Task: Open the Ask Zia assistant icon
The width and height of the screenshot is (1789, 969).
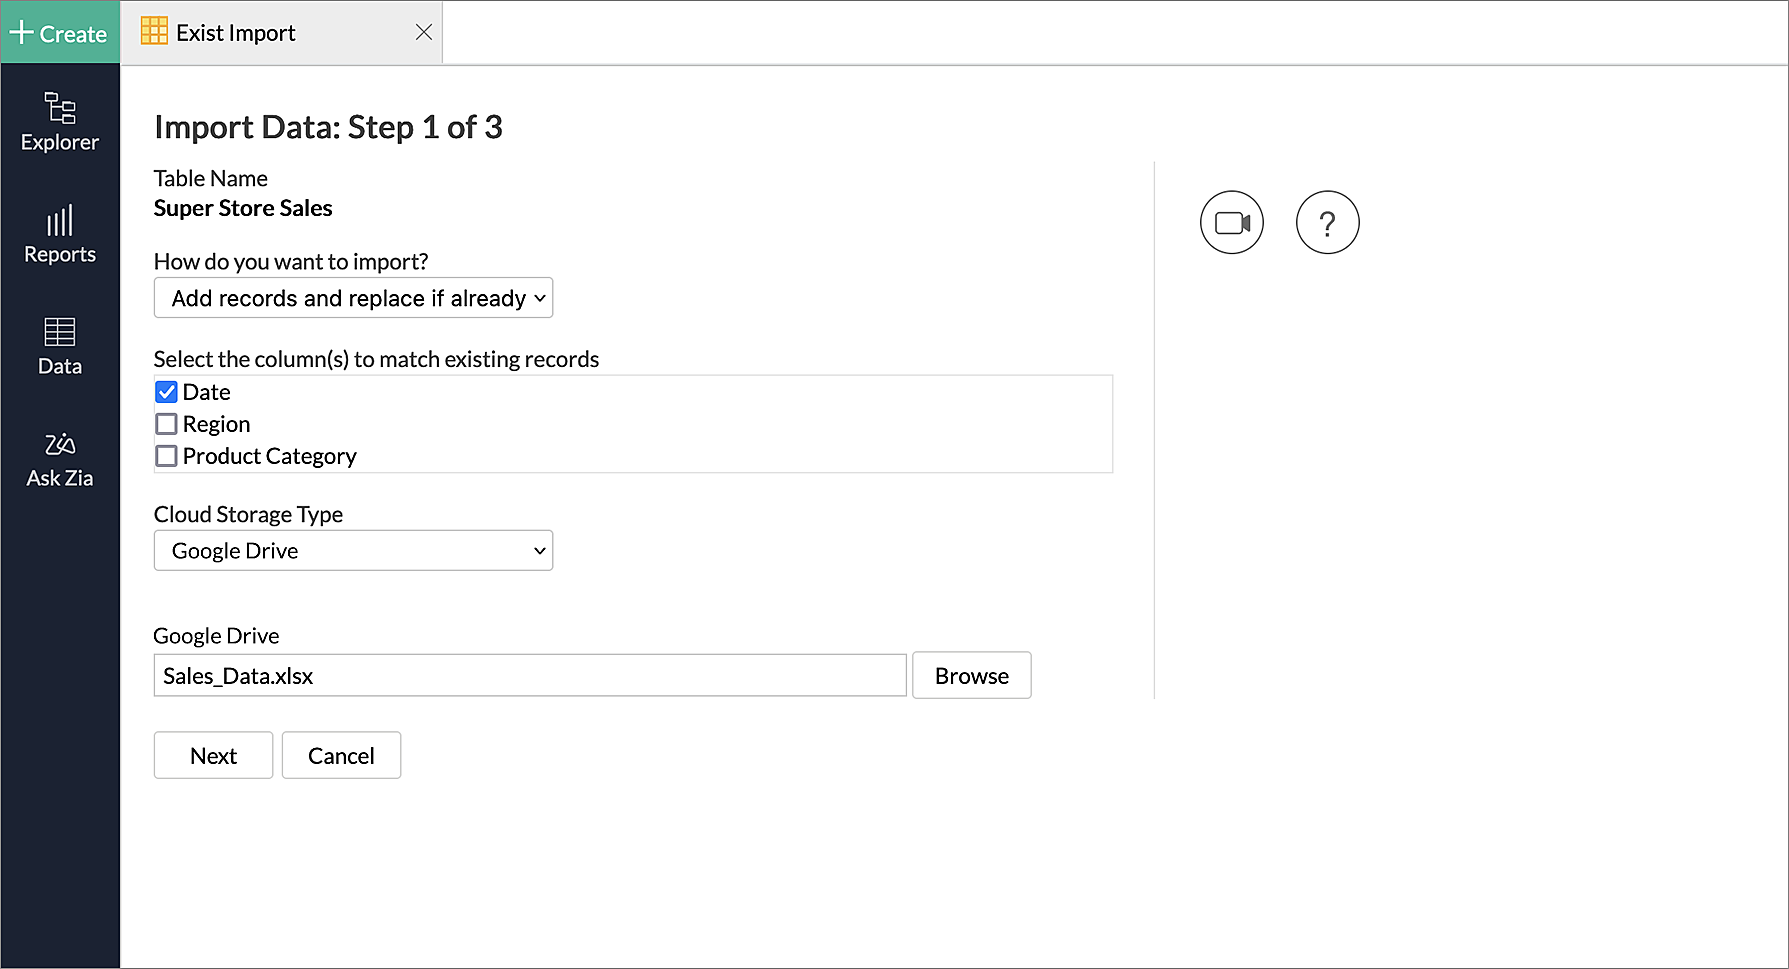Action: [x=60, y=444]
